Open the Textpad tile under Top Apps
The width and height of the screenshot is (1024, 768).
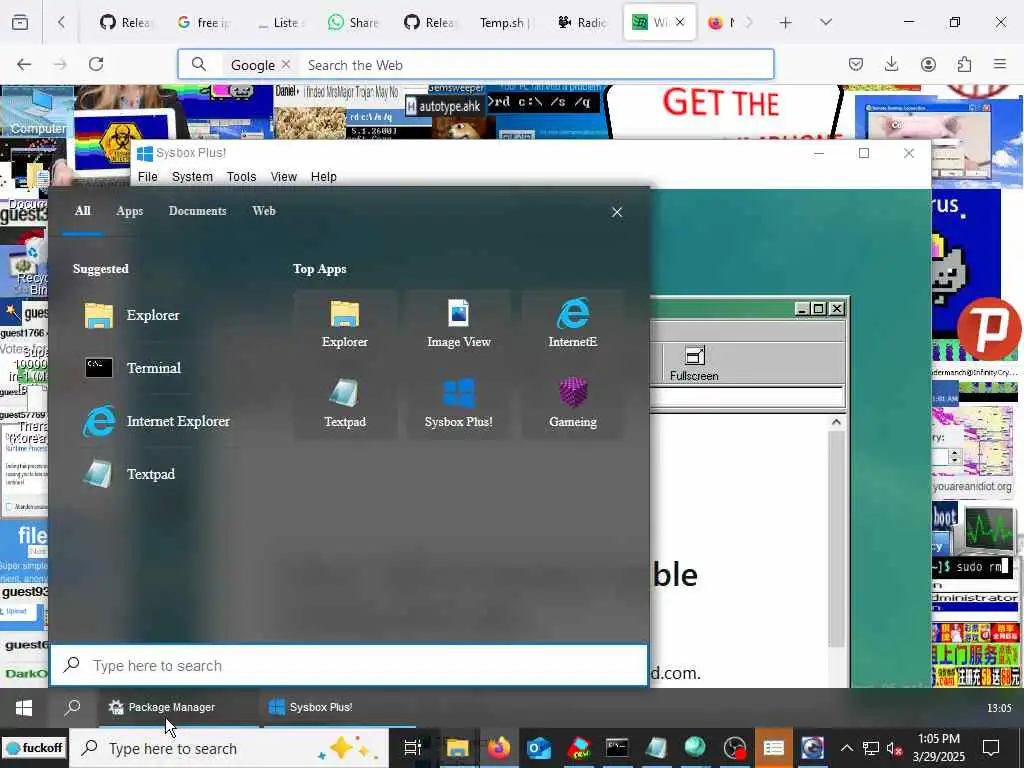tap(345, 404)
